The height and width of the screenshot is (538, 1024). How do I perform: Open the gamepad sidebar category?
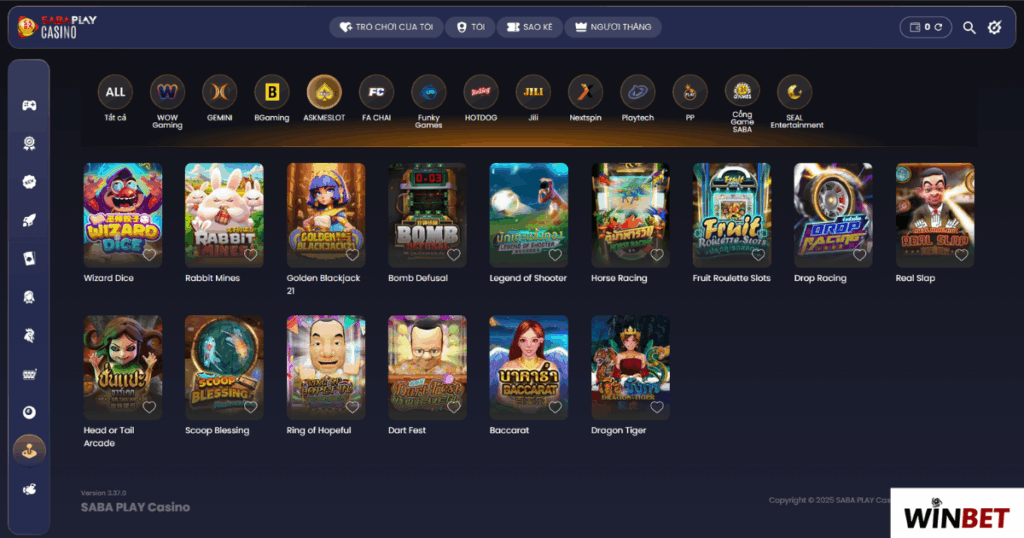tap(29, 105)
